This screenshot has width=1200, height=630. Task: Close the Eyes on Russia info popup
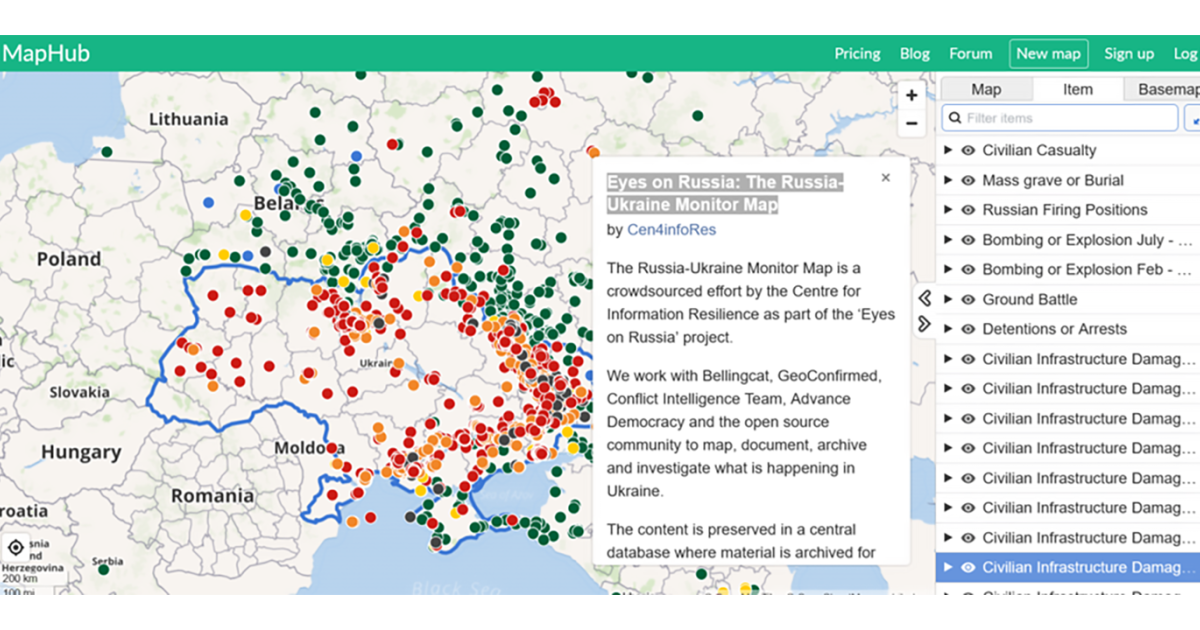(x=885, y=178)
